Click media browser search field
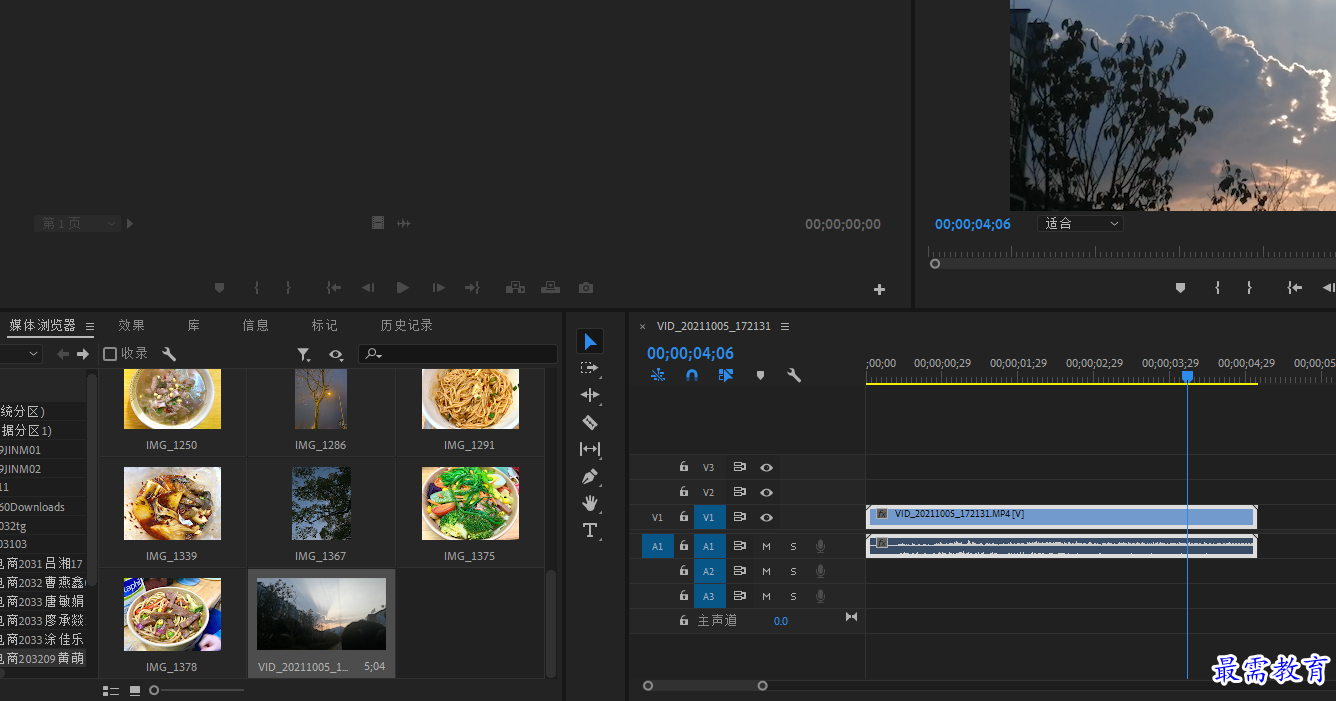Image resolution: width=1336 pixels, height=701 pixels. coord(458,354)
